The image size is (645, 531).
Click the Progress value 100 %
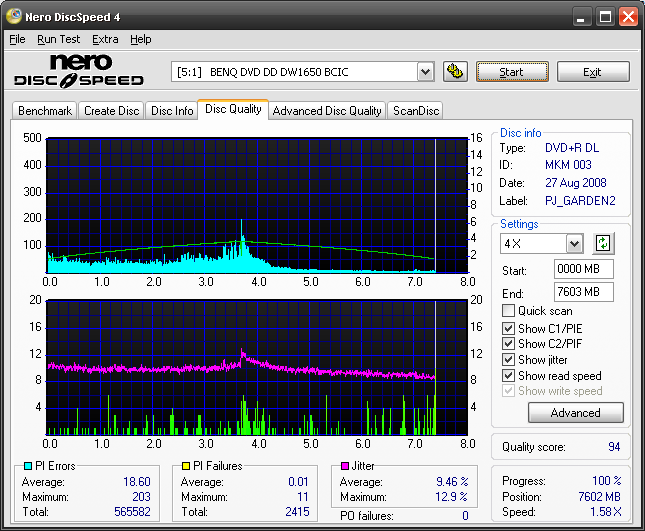pos(607,481)
